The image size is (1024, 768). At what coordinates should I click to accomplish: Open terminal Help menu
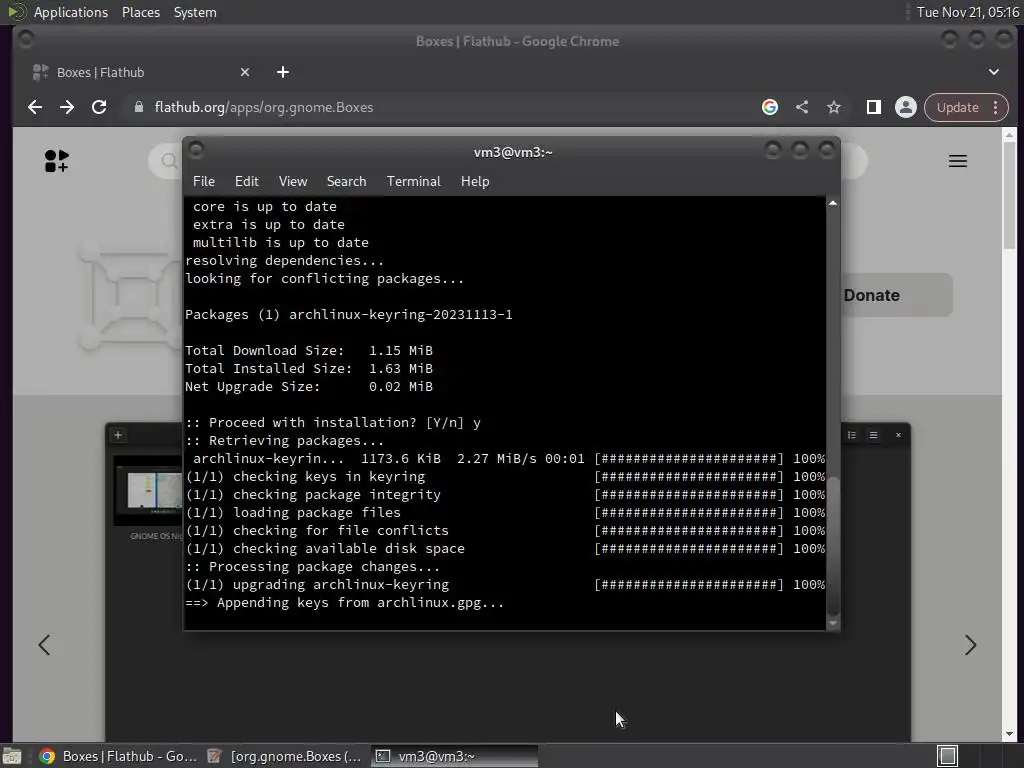tap(475, 182)
